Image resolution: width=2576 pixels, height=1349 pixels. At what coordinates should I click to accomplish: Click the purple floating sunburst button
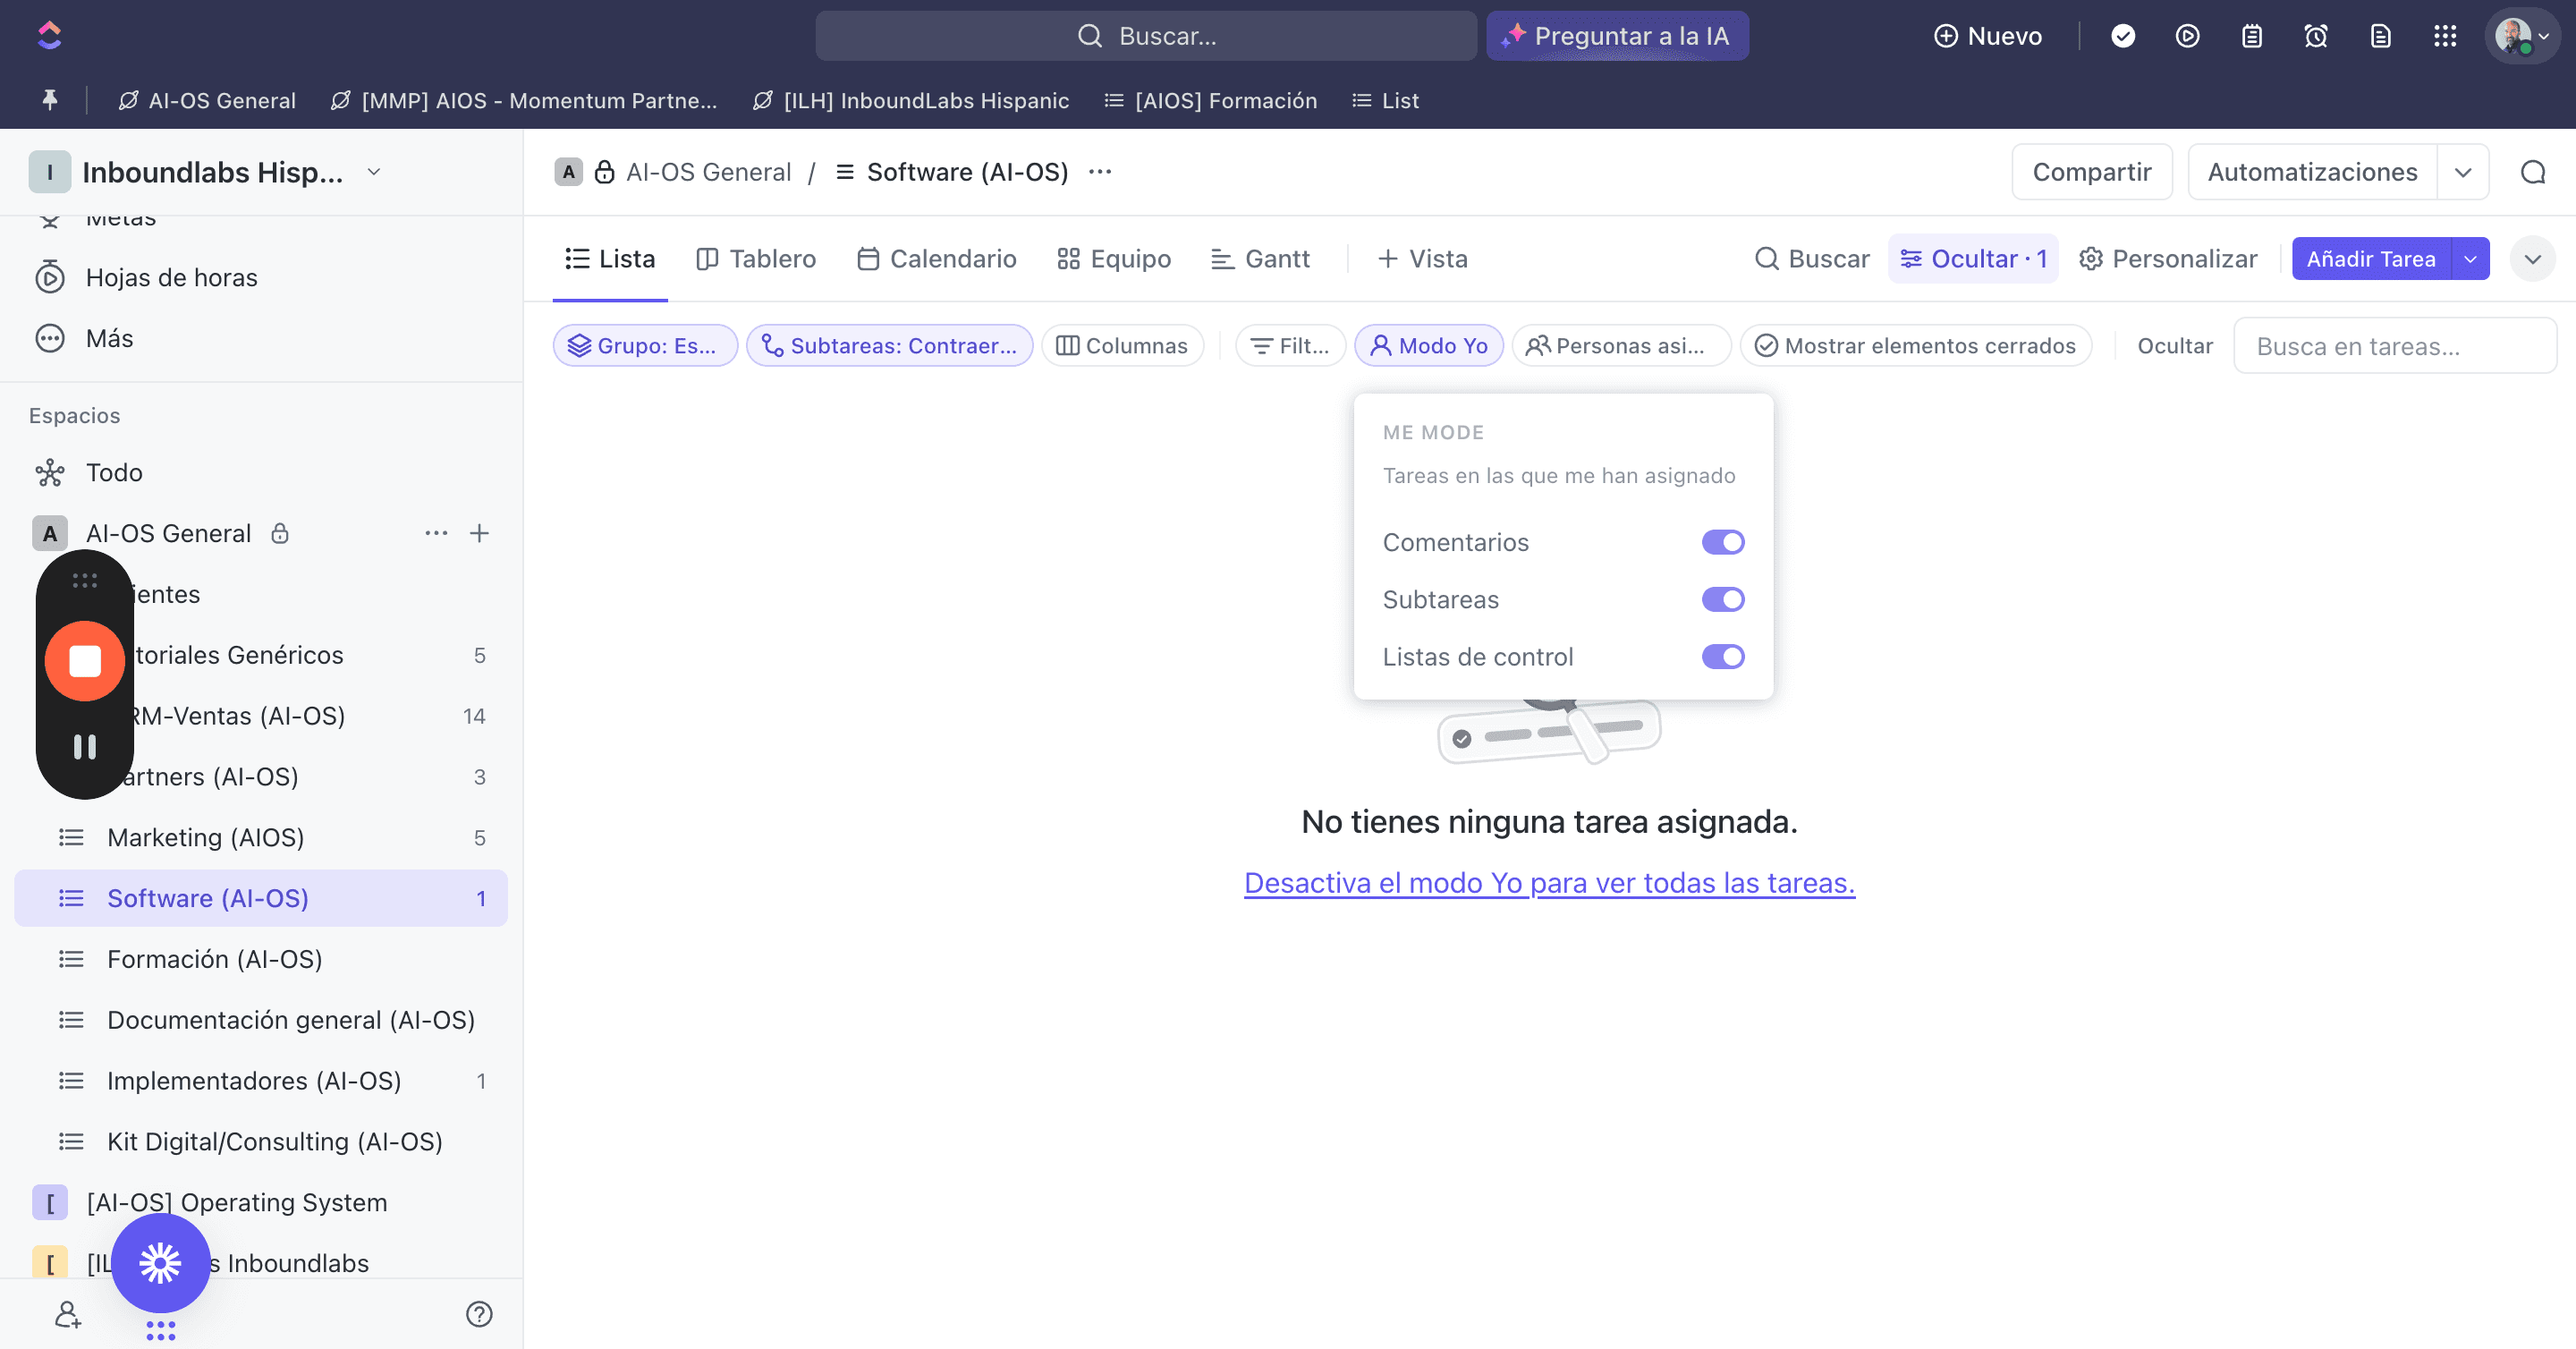(160, 1263)
